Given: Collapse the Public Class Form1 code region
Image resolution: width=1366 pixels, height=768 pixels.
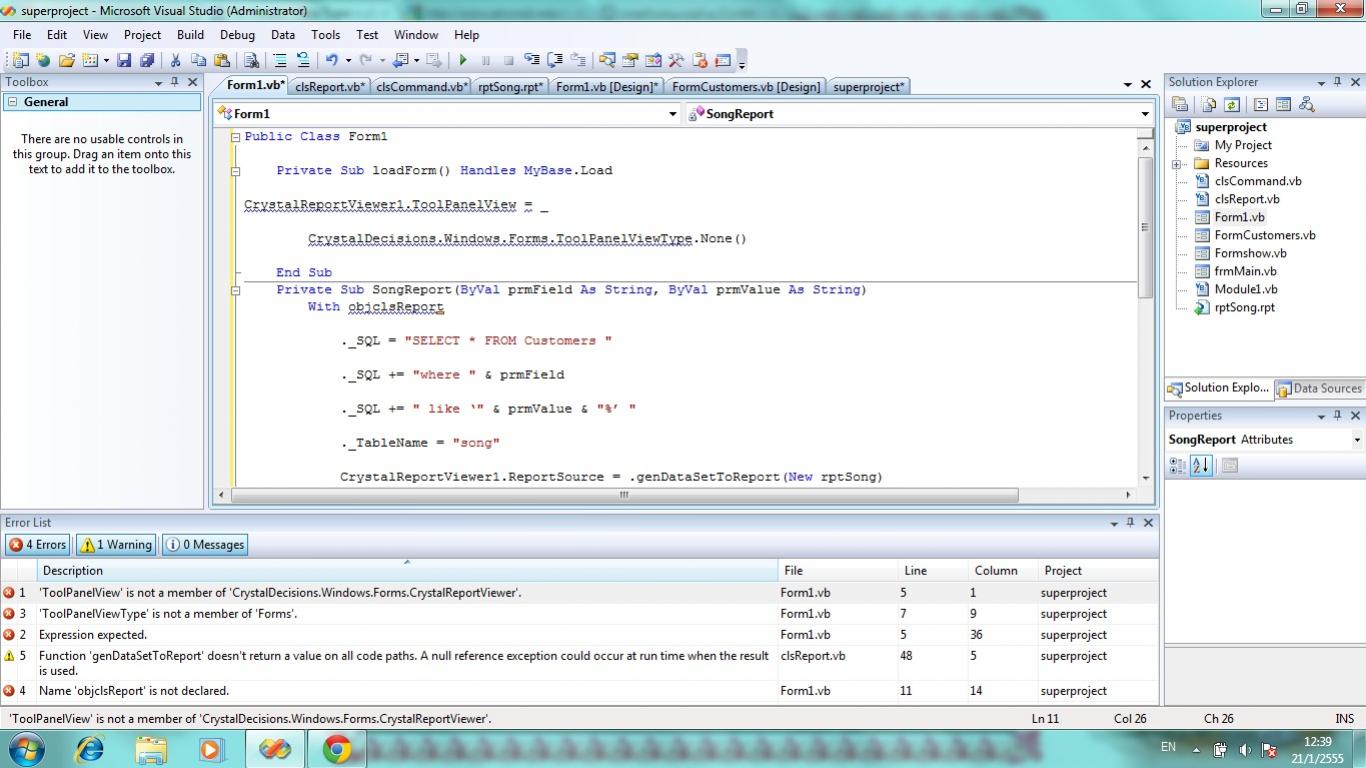Looking at the screenshot, I should (x=236, y=137).
